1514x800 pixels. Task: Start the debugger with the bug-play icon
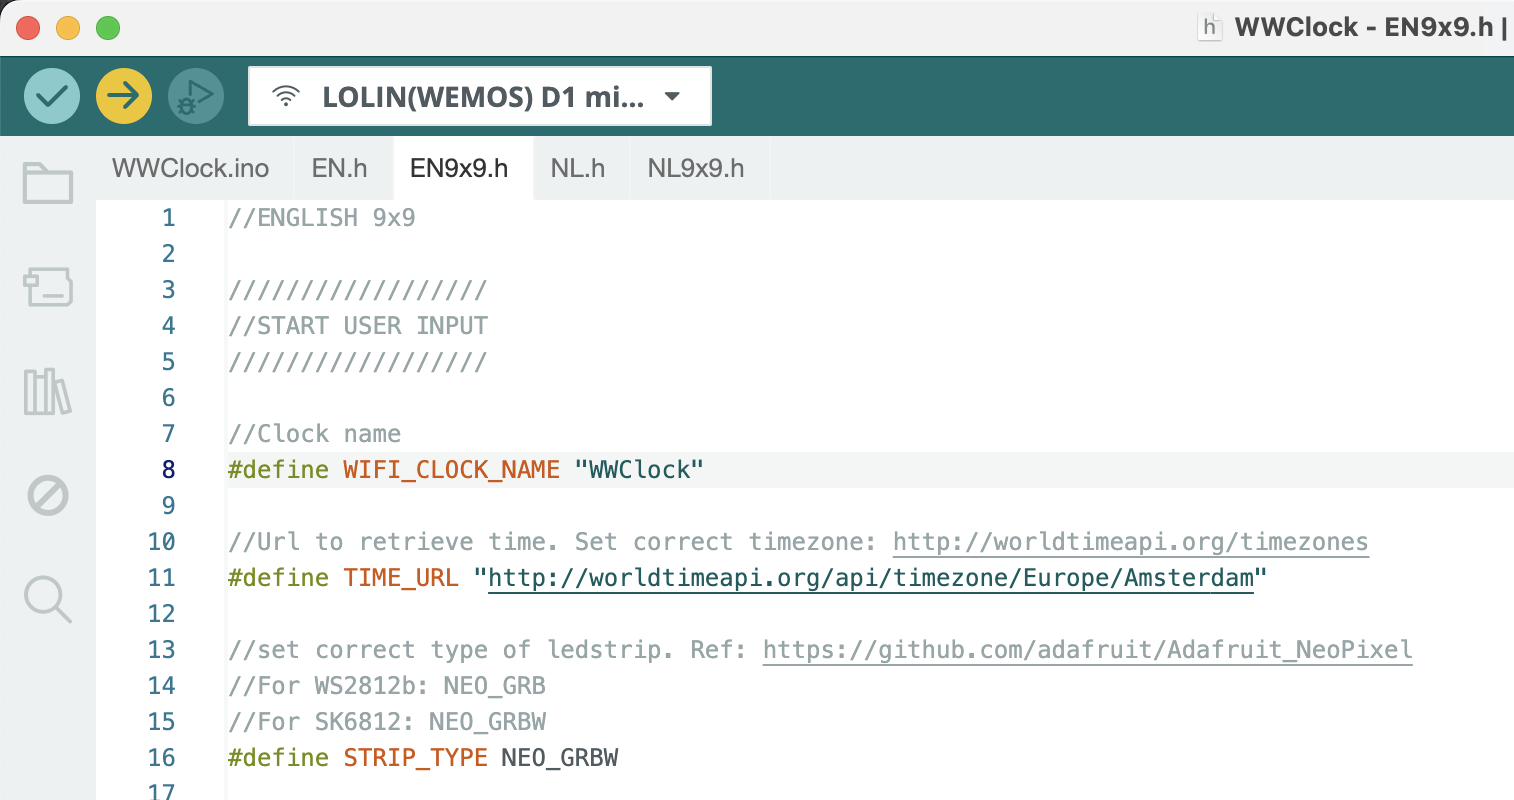tap(196, 96)
